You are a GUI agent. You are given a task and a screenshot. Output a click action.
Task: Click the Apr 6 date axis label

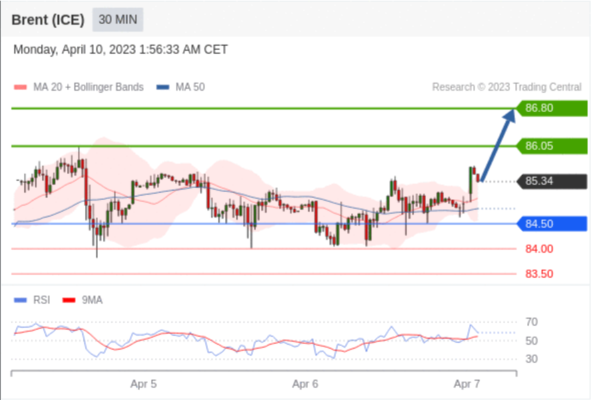[305, 384]
